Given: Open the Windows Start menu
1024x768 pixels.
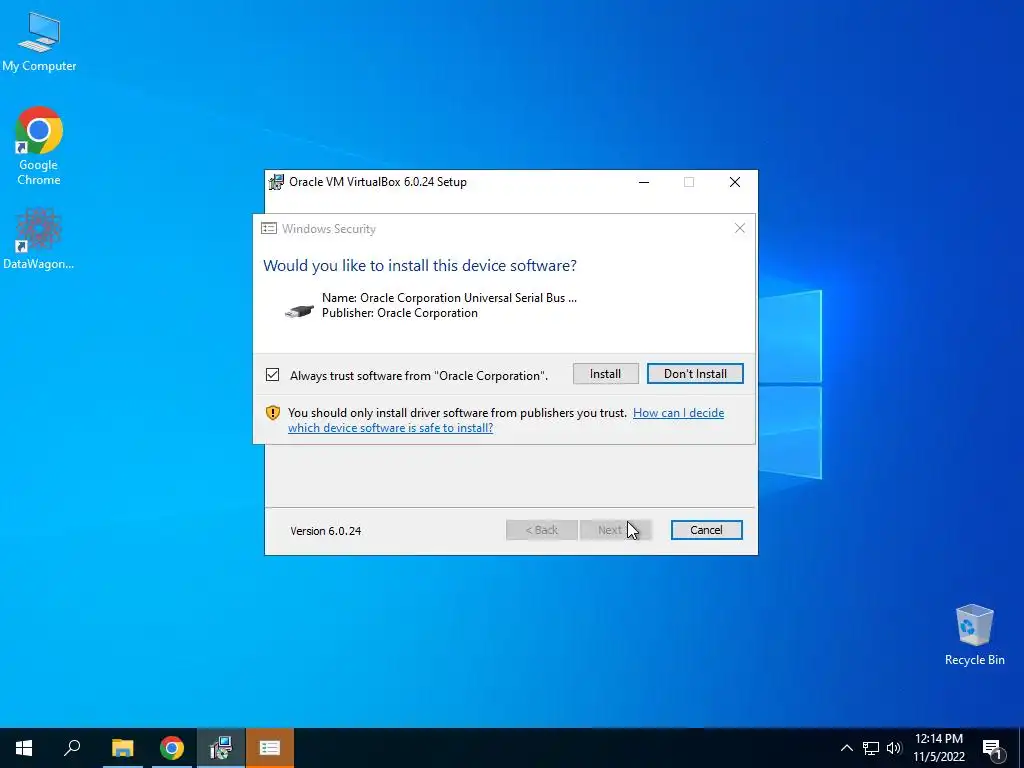Looking at the screenshot, I should (x=24, y=748).
